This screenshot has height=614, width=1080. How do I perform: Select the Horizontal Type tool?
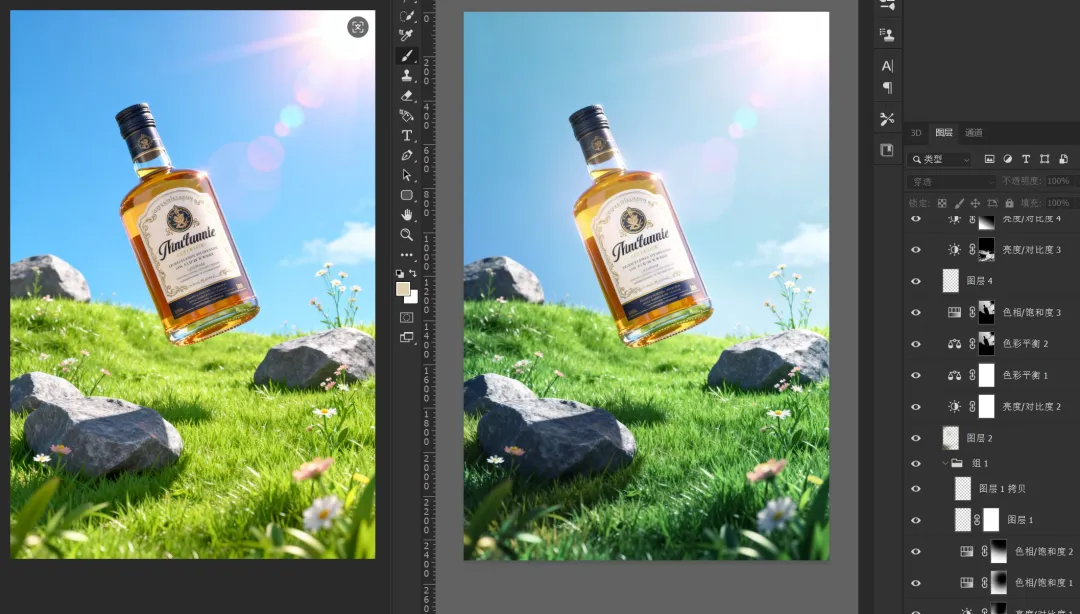[x=407, y=135]
